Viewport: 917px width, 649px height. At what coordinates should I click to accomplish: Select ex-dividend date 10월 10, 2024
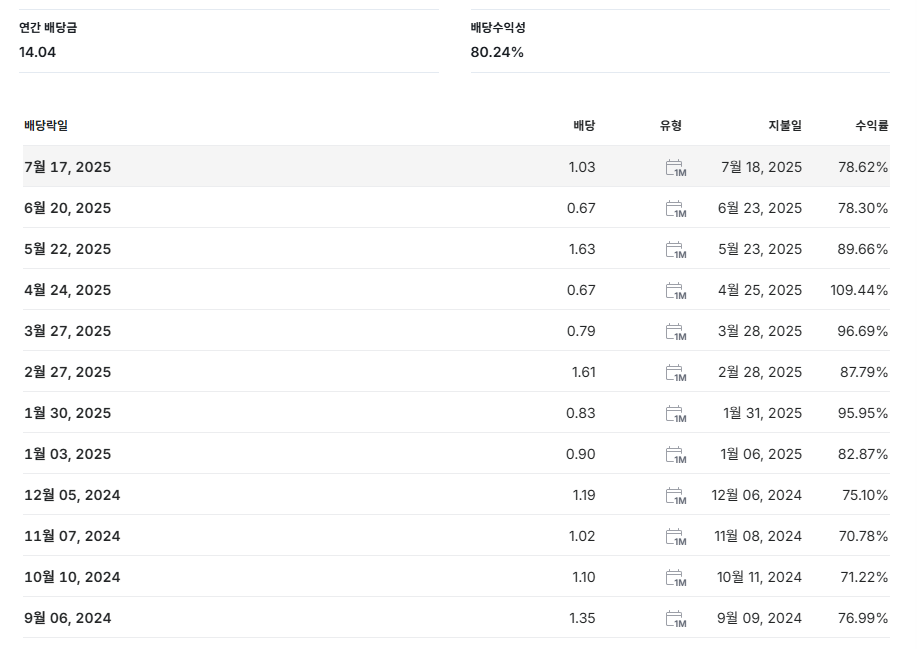pos(72,576)
